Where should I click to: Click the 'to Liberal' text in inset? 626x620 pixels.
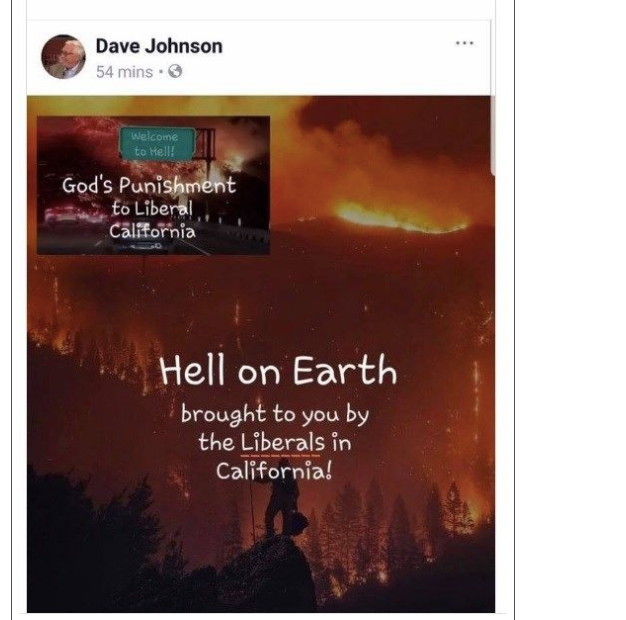coord(152,209)
